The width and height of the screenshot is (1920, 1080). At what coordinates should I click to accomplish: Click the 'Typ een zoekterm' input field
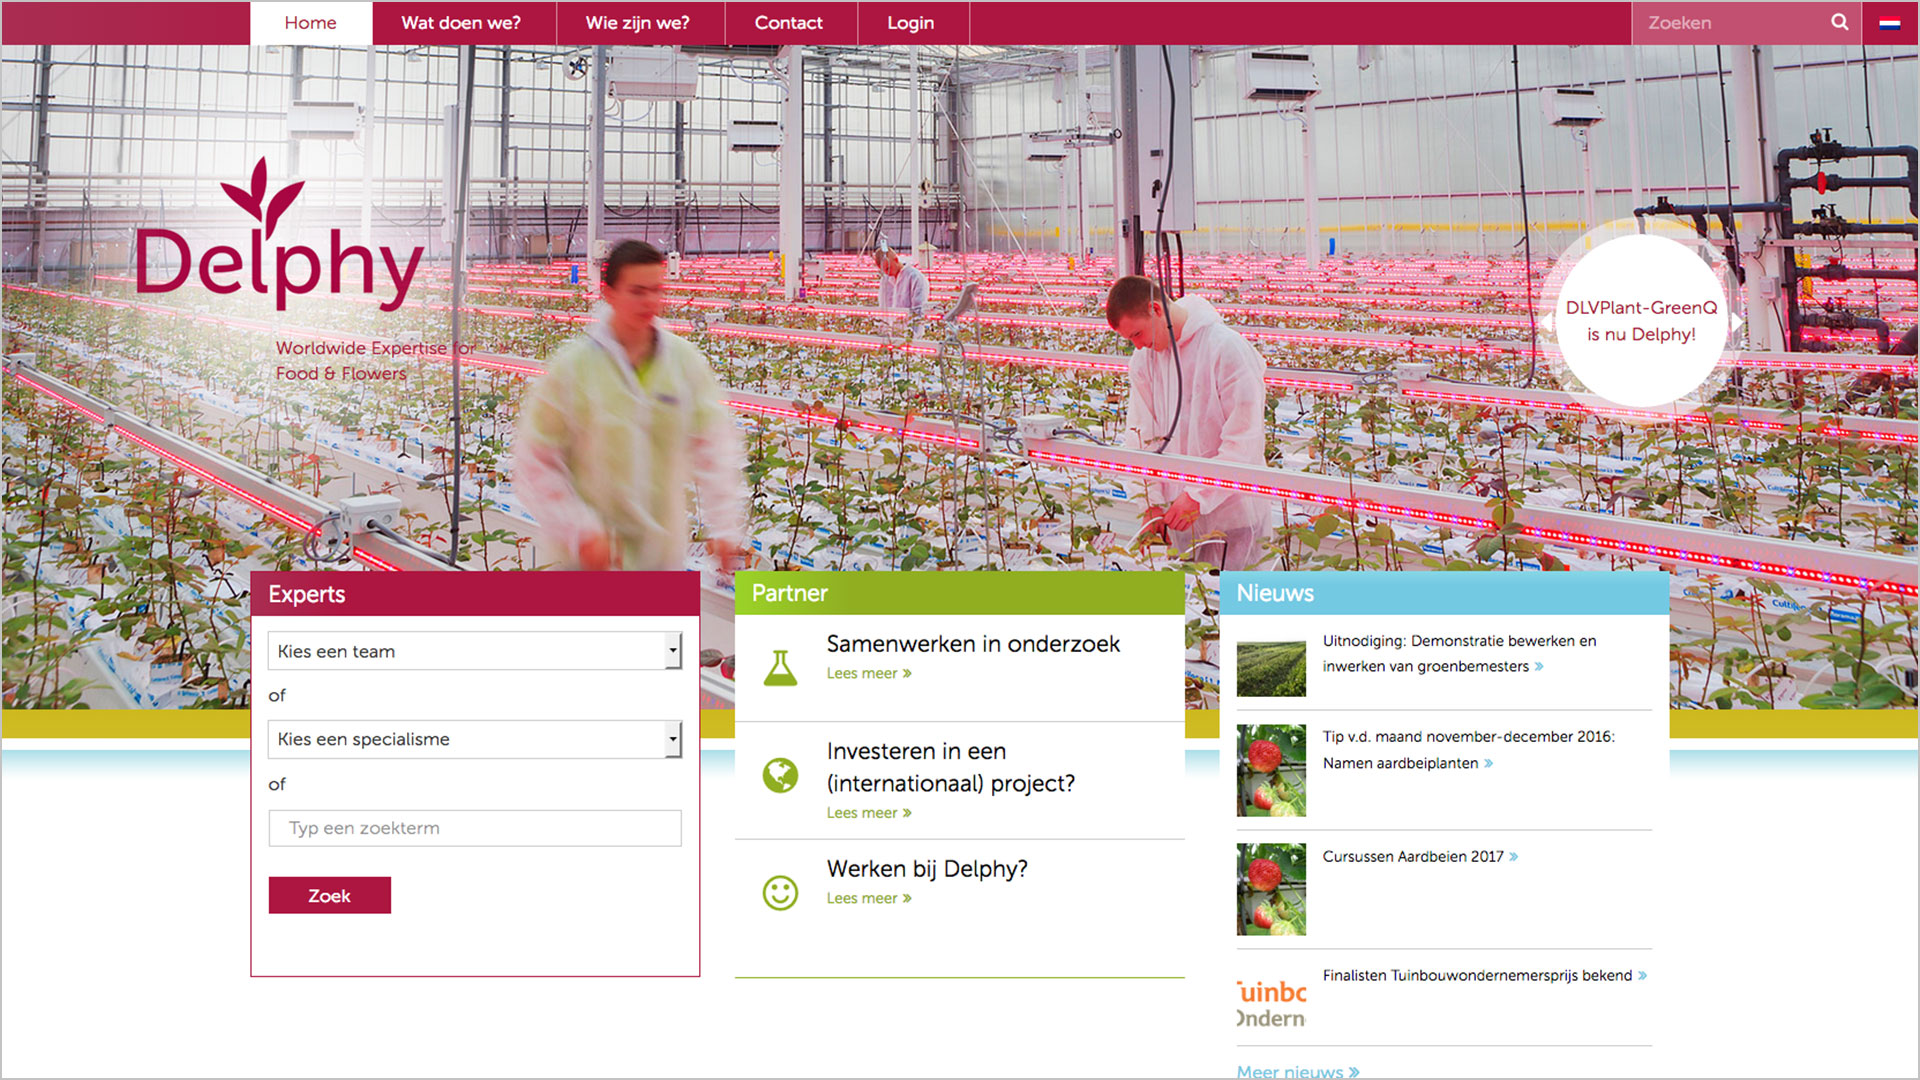[474, 828]
